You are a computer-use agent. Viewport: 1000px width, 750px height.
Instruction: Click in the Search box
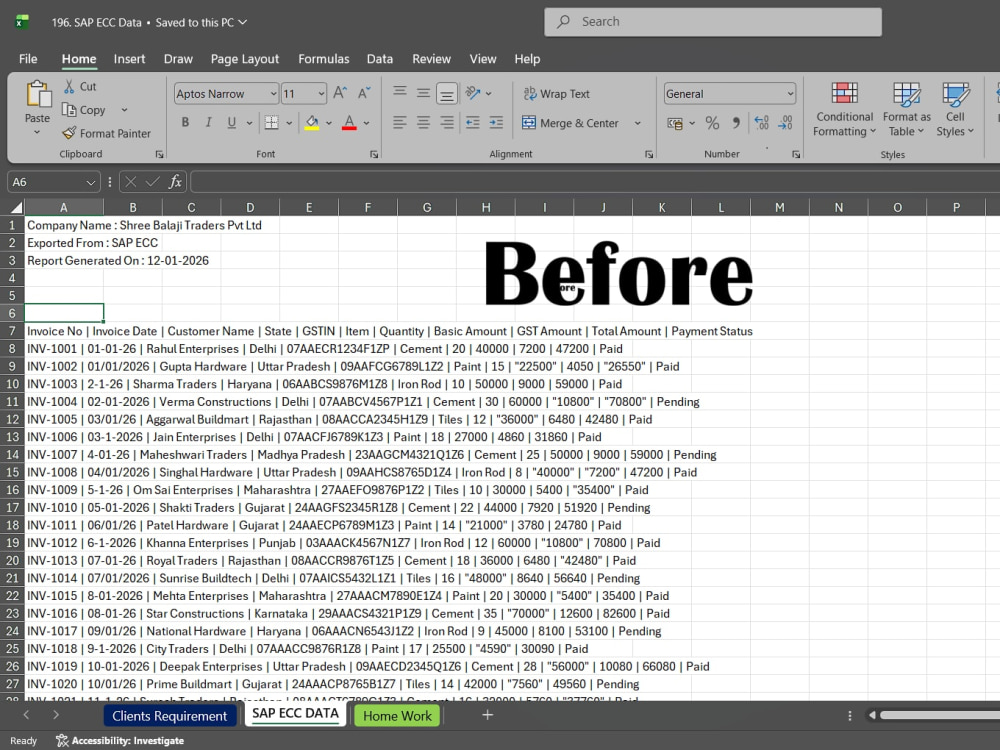(713, 22)
